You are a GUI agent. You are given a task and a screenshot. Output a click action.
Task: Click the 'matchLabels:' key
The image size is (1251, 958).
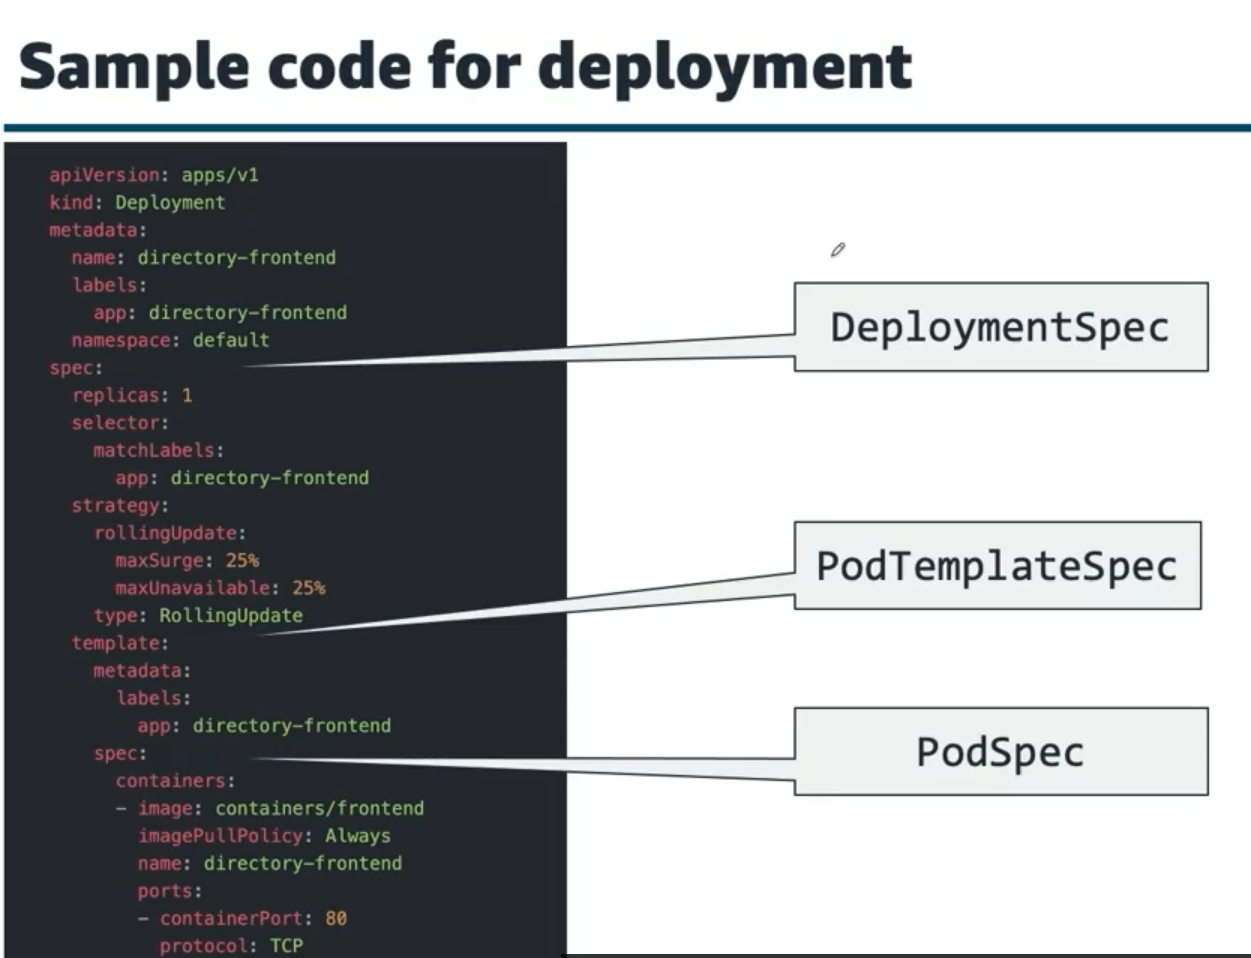158,450
